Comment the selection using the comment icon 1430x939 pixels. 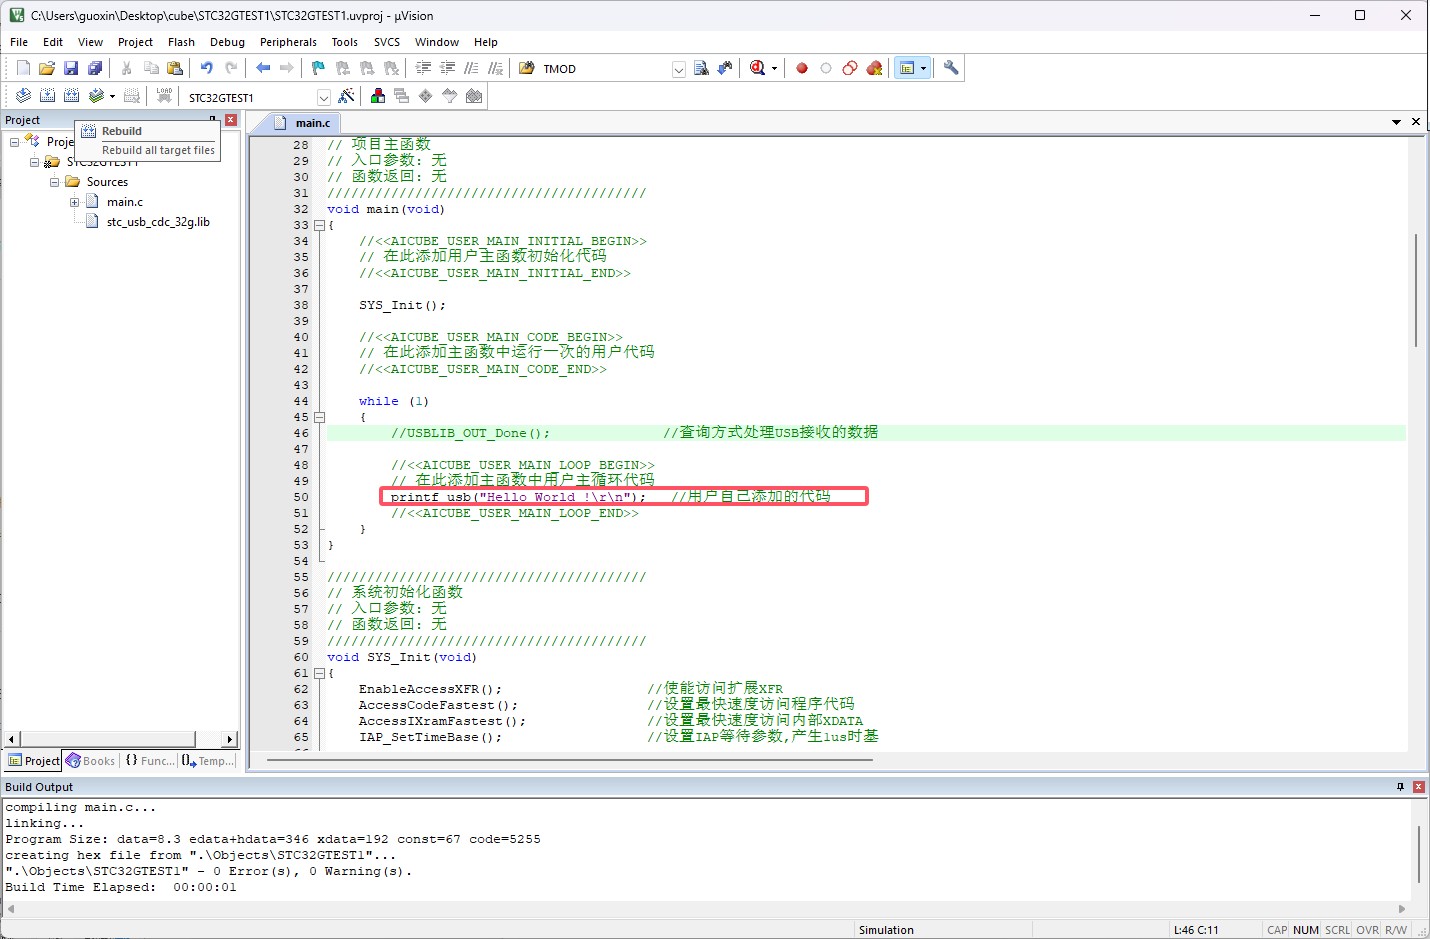pos(471,68)
